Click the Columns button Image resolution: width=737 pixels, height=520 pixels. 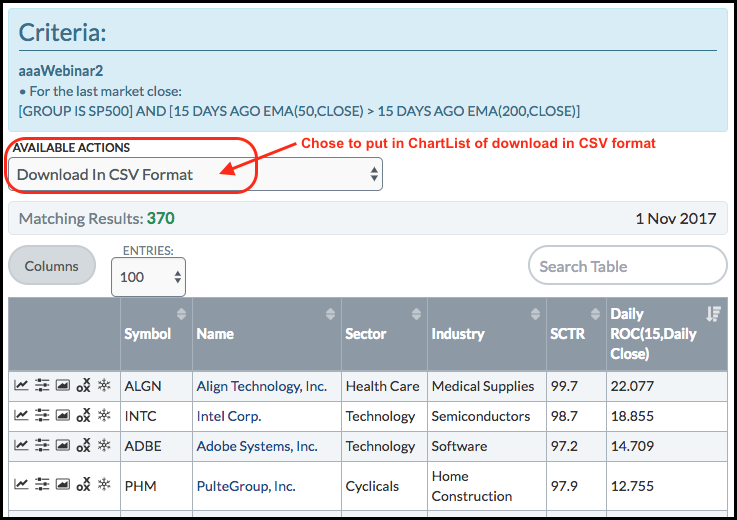(52, 266)
